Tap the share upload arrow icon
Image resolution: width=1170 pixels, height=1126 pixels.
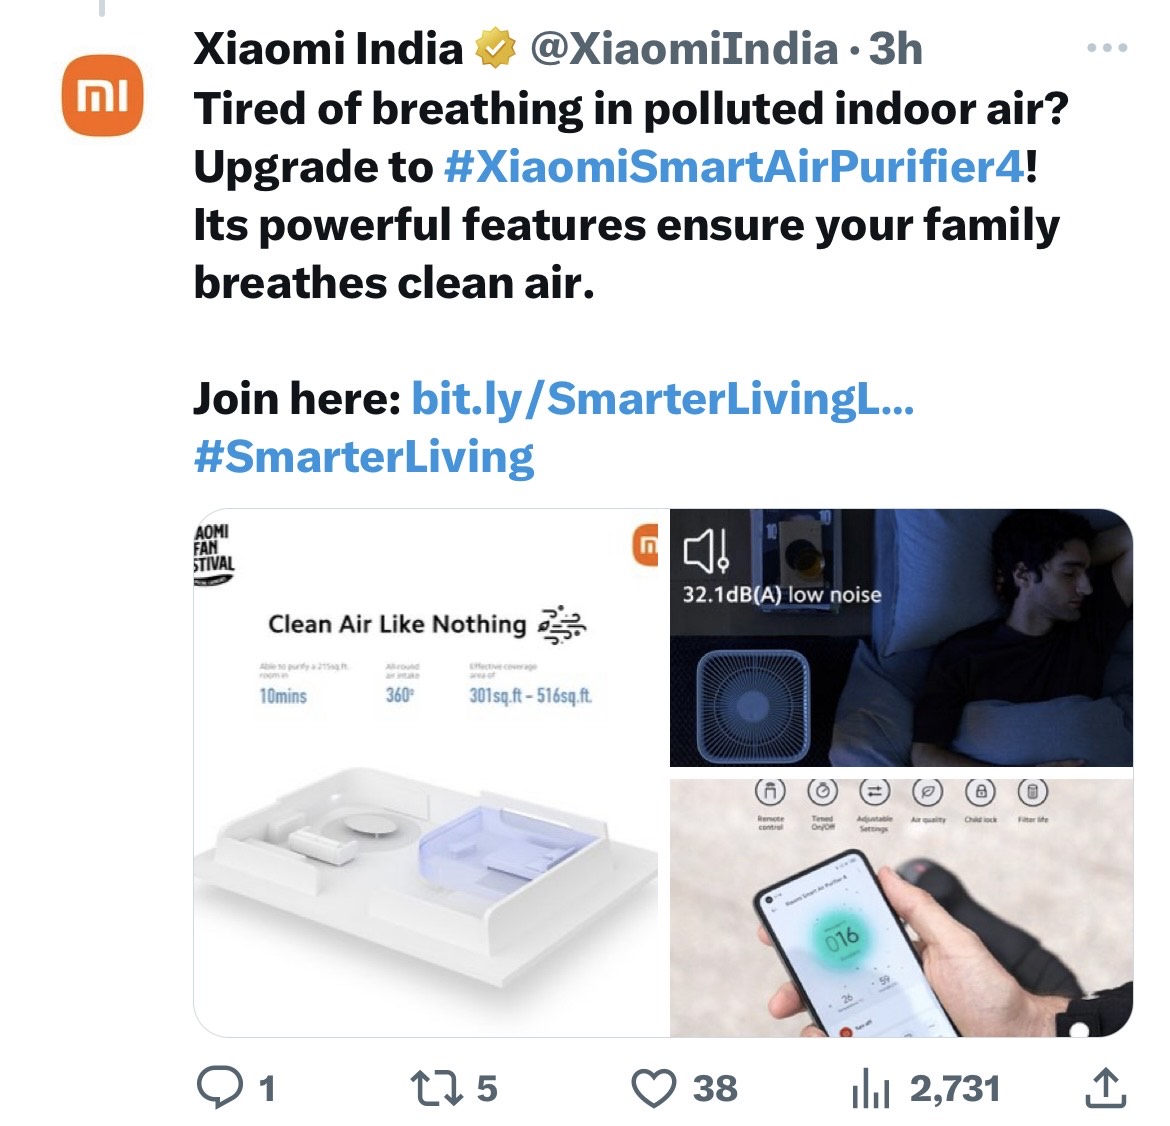tap(1105, 1088)
